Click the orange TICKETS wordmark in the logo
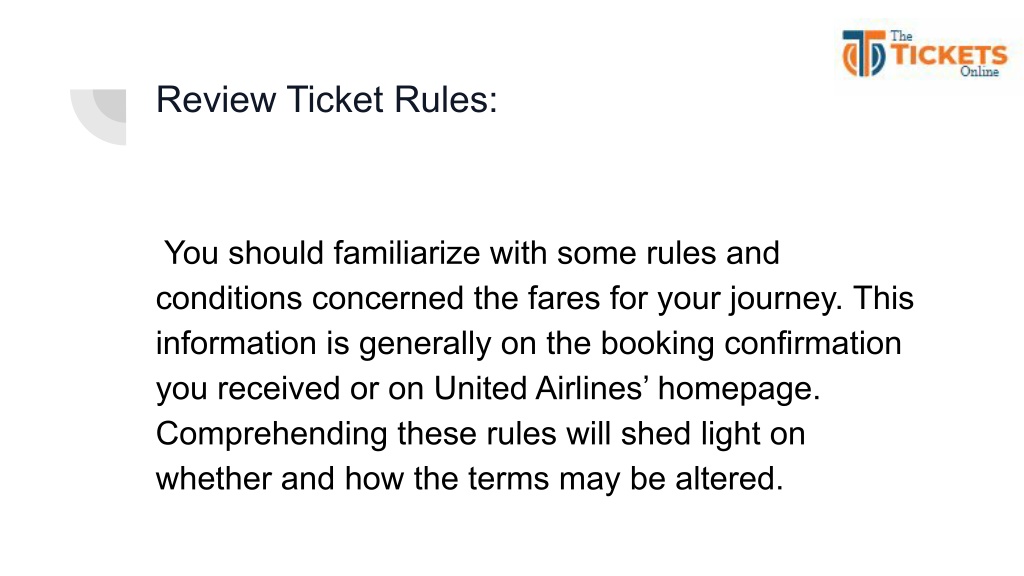This screenshot has height=576, width=1024. pyautogui.click(x=949, y=54)
